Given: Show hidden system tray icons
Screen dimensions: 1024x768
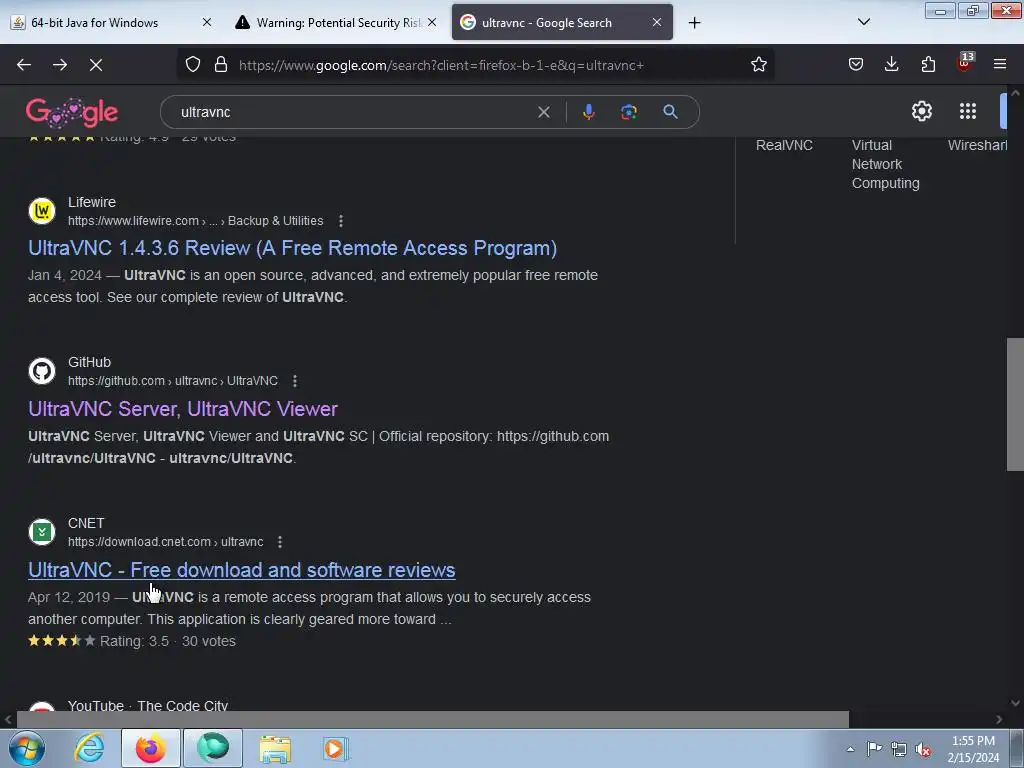Looking at the screenshot, I should pyautogui.click(x=850, y=749).
